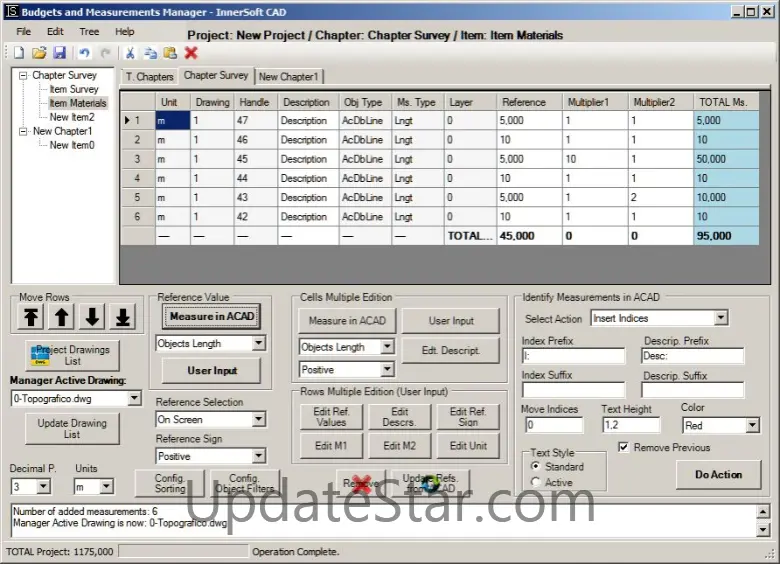
Task: Click the Cut scissors toolbar icon
Action: click(x=130, y=53)
